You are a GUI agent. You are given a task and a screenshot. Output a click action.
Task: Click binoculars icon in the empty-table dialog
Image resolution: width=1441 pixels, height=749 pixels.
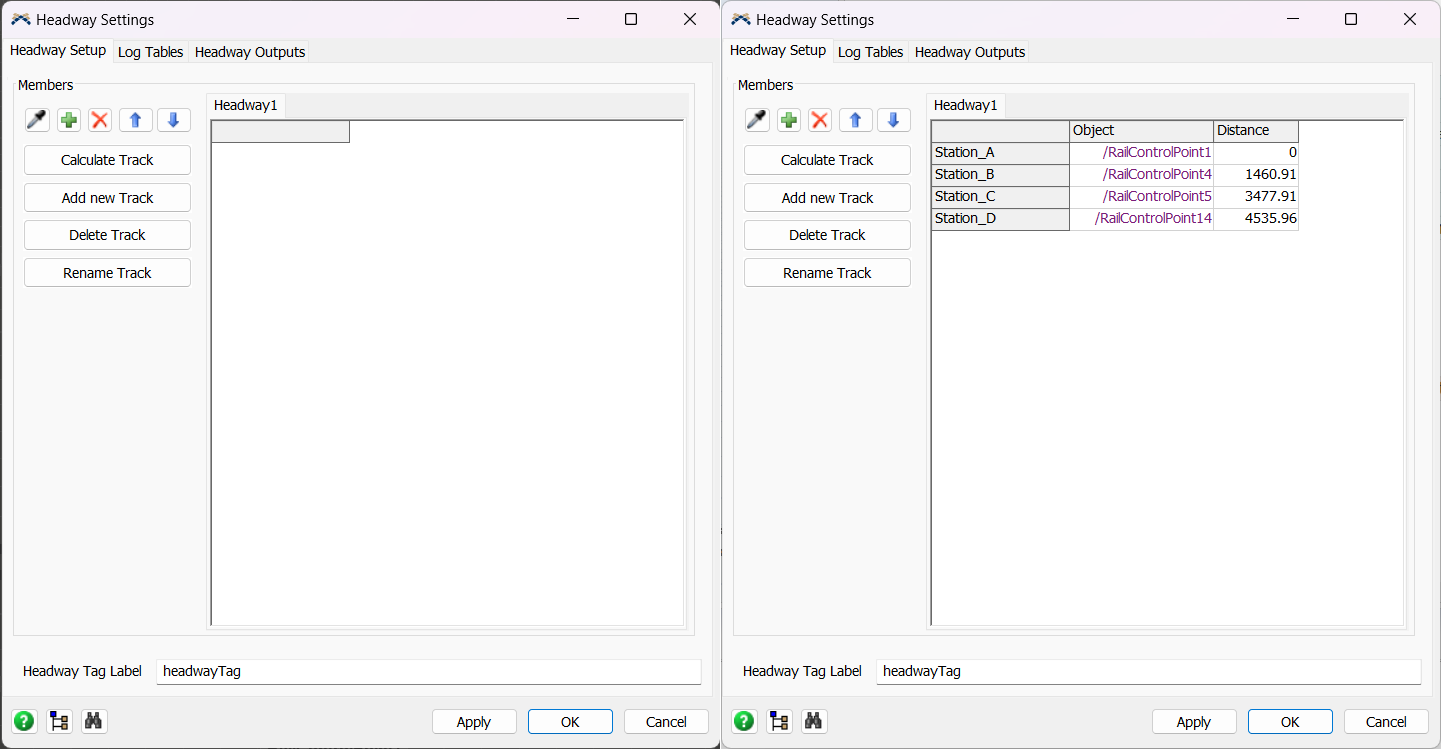[x=94, y=721]
